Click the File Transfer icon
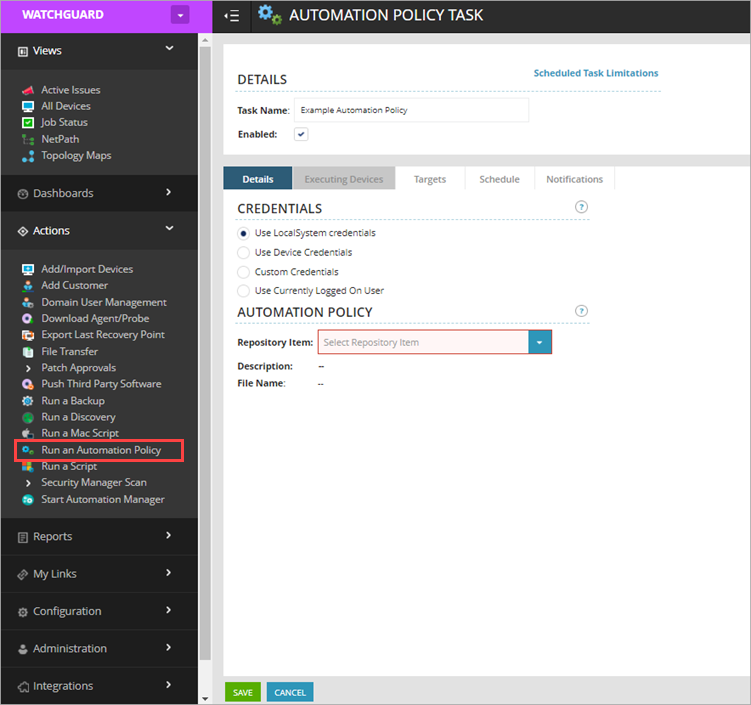Image resolution: width=751 pixels, height=705 pixels. coord(28,352)
